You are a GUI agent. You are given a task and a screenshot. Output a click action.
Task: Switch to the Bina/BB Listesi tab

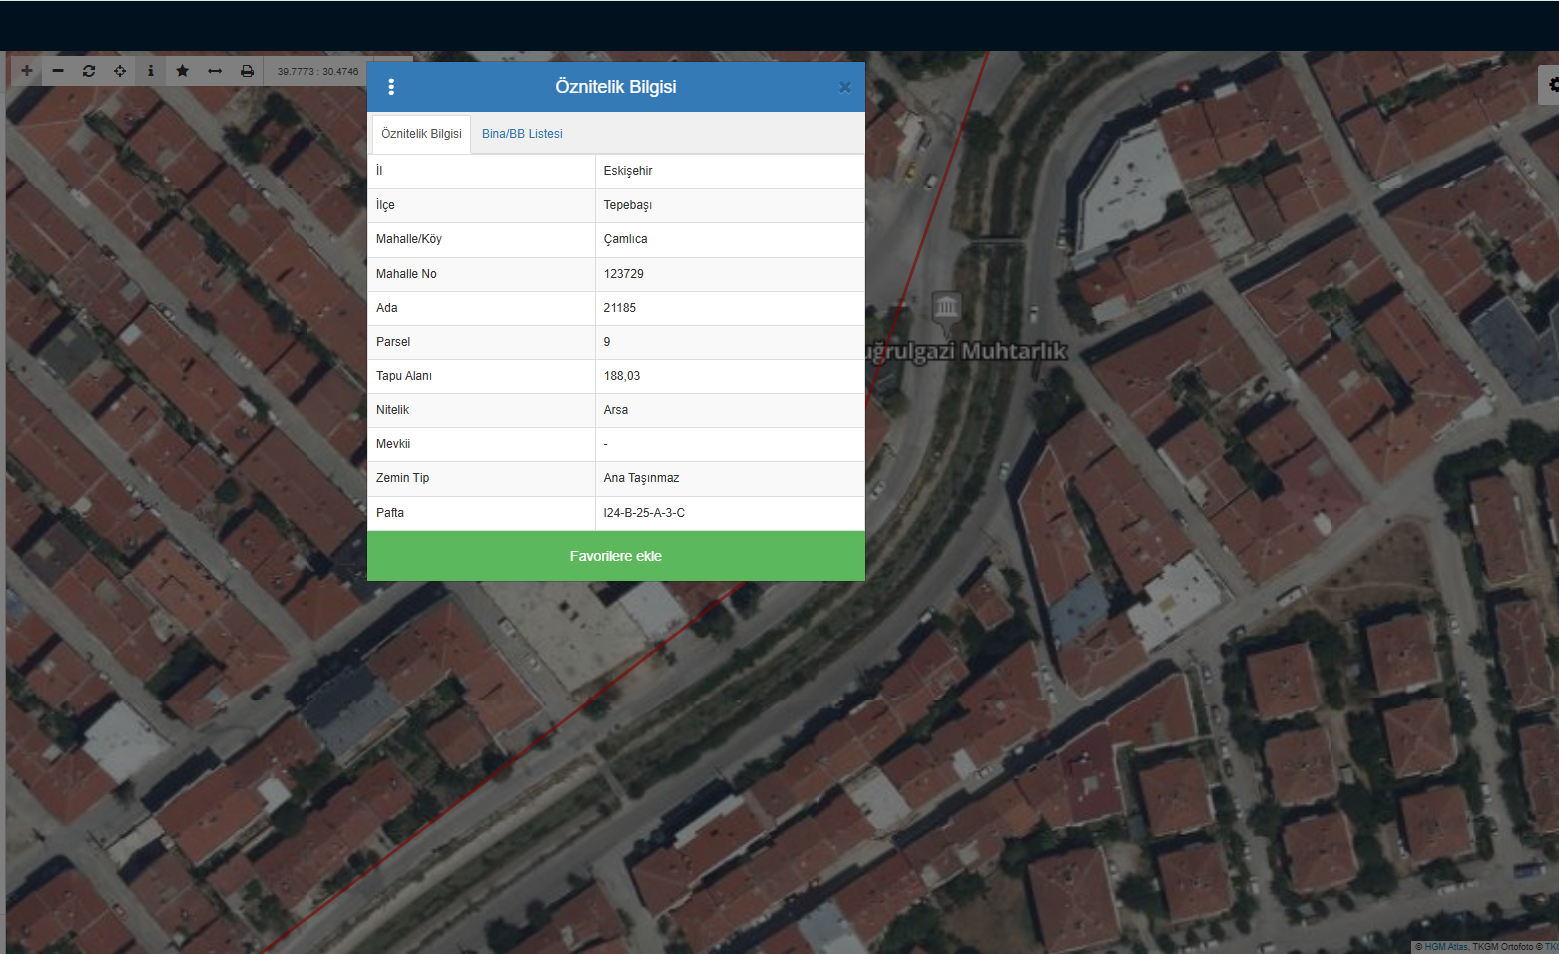click(x=522, y=134)
